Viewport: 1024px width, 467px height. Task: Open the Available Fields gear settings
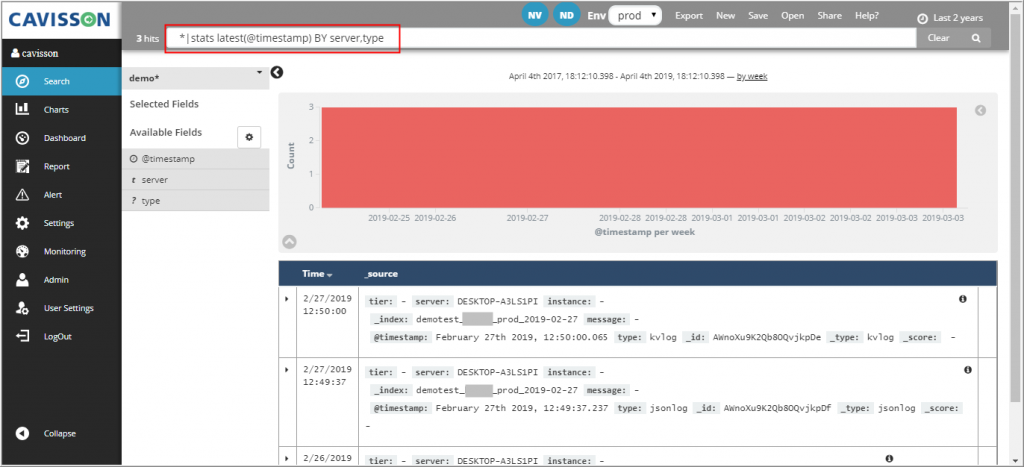[x=249, y=135]
